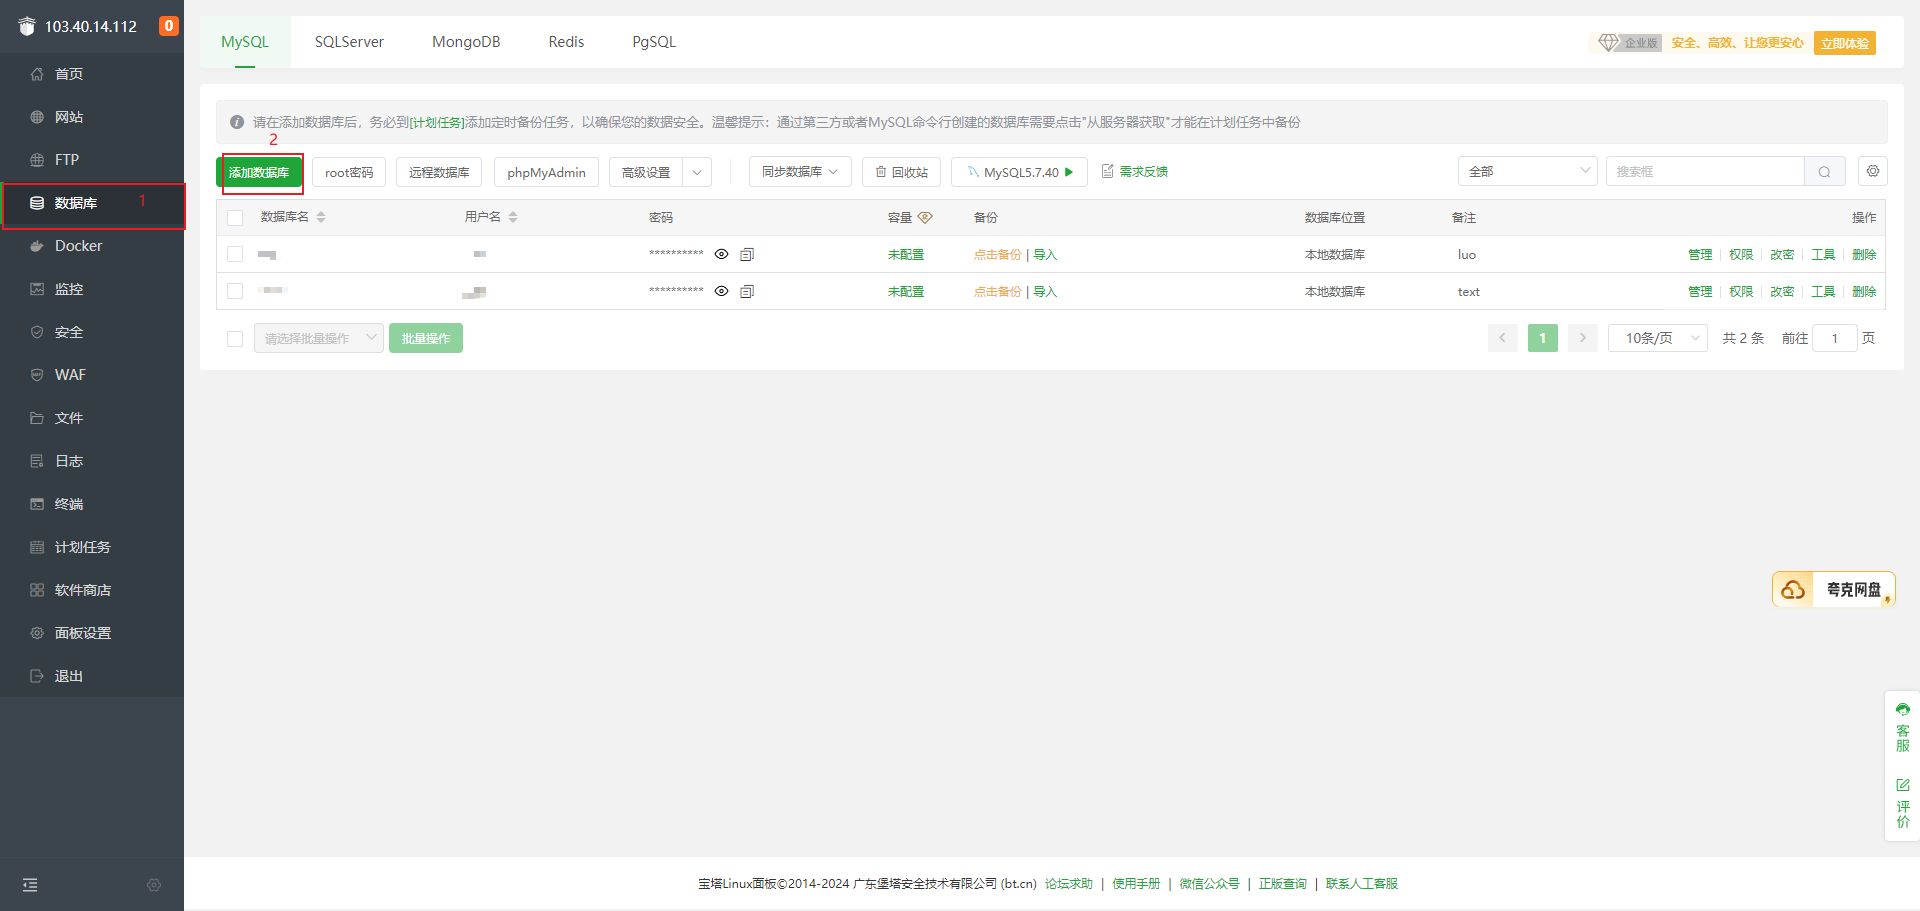1920x911 pixels.
Task: Expand the arrow next to 高级设置
Action: coord(697,172)
